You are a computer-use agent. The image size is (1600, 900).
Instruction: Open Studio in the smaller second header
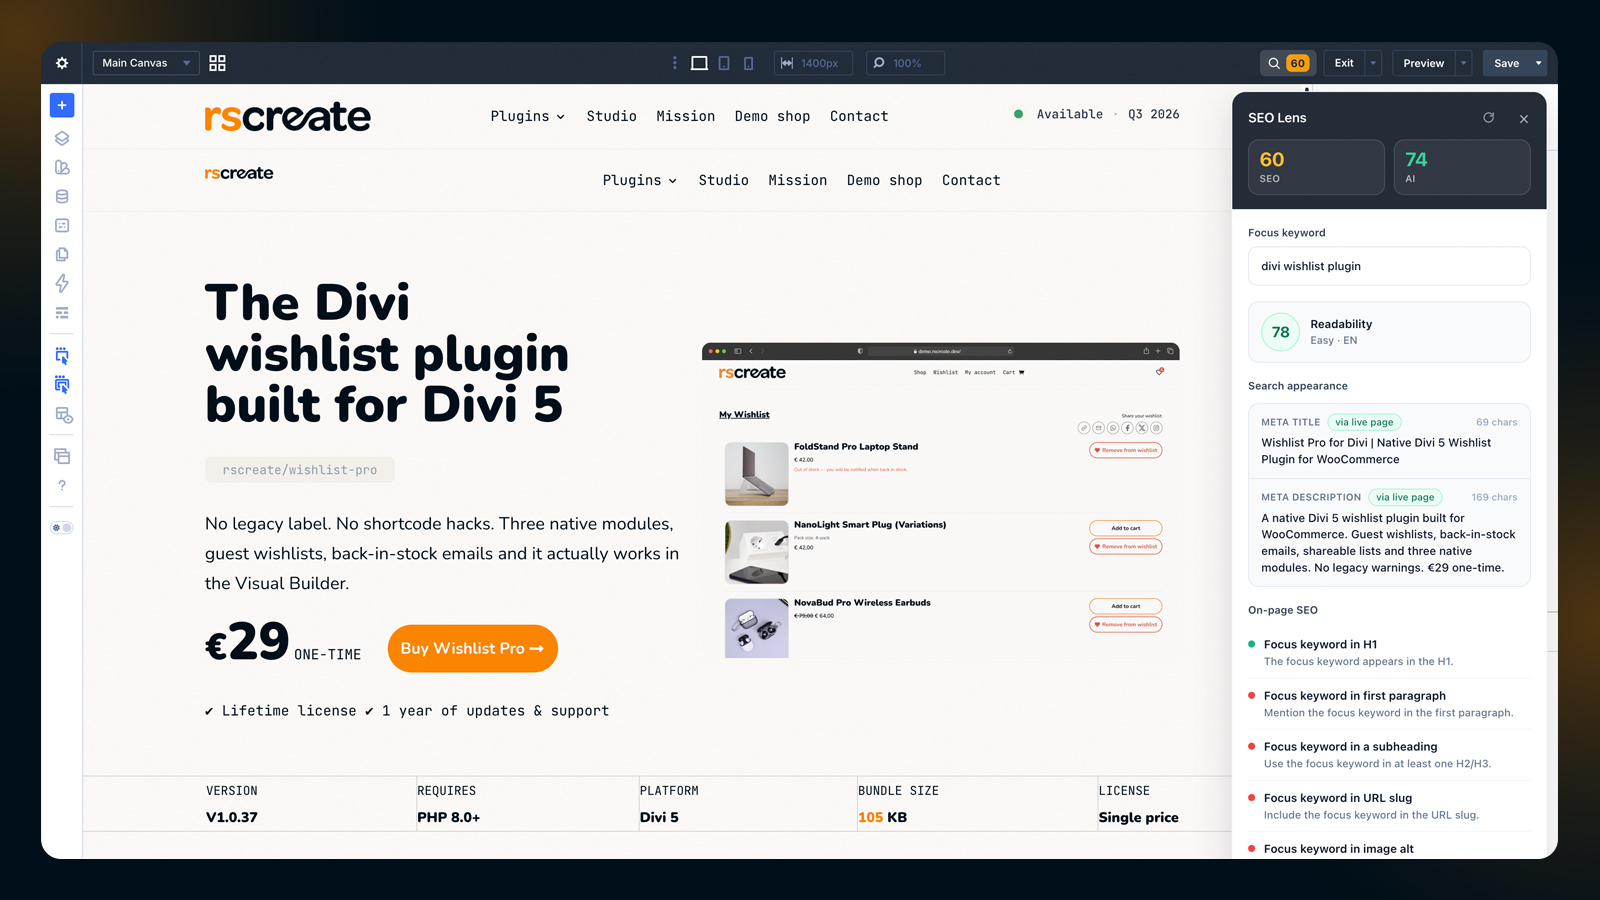(x=724, y=180)
